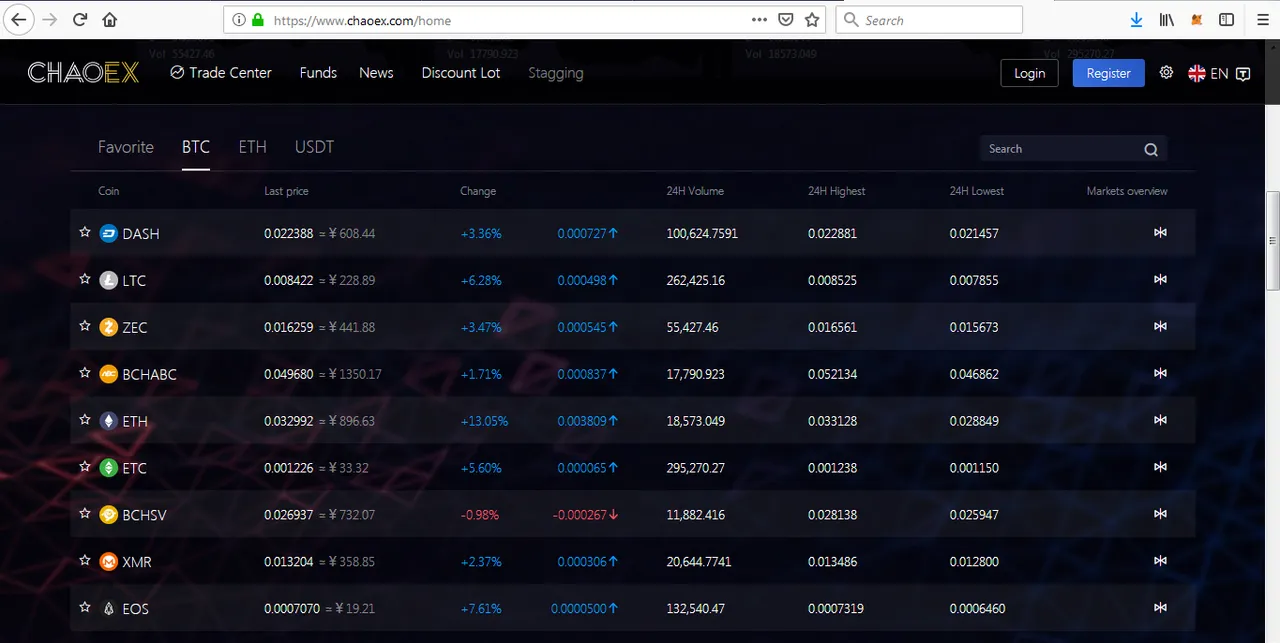
Task: Open EOS market overview icon
Action: (x=1160, y=607)
